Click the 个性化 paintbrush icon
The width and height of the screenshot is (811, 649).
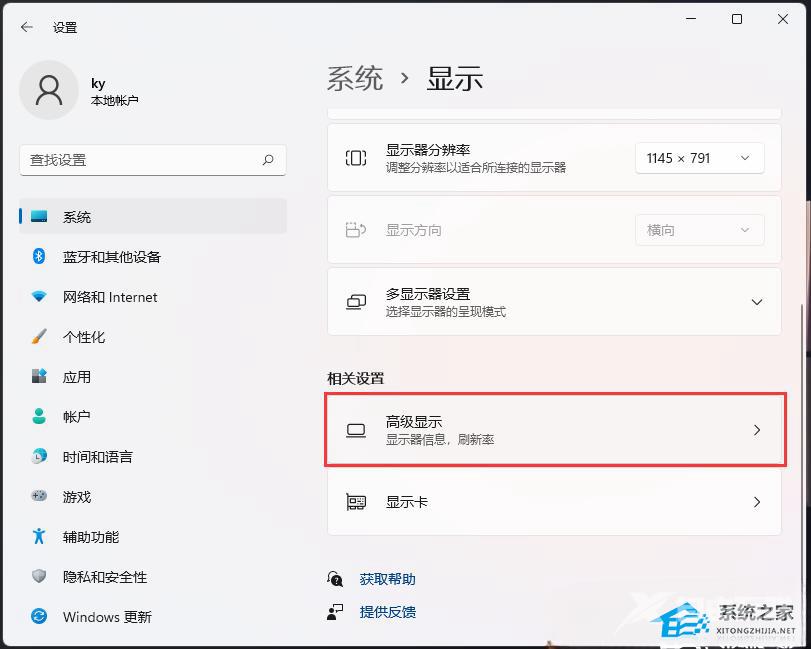coord(39,336)
